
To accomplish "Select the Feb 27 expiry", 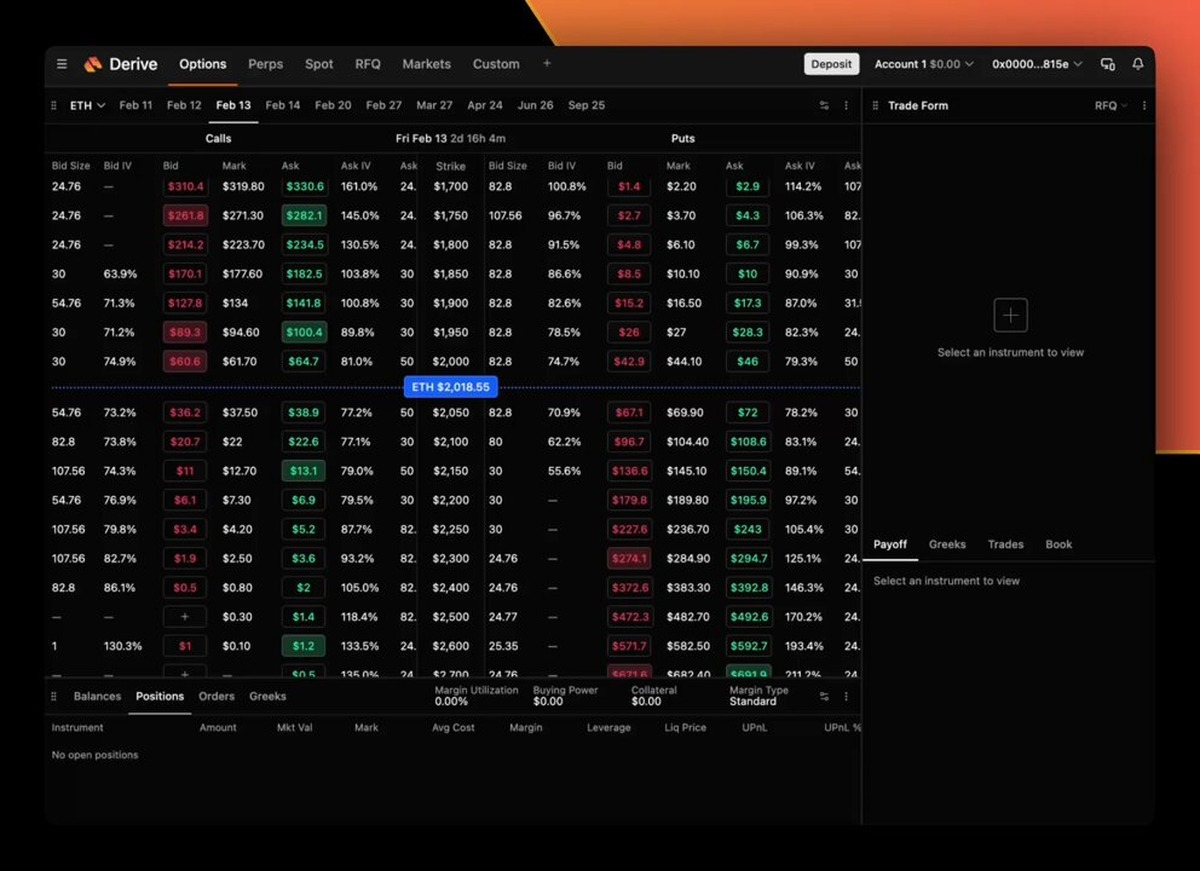I will (x=384, y=105).
